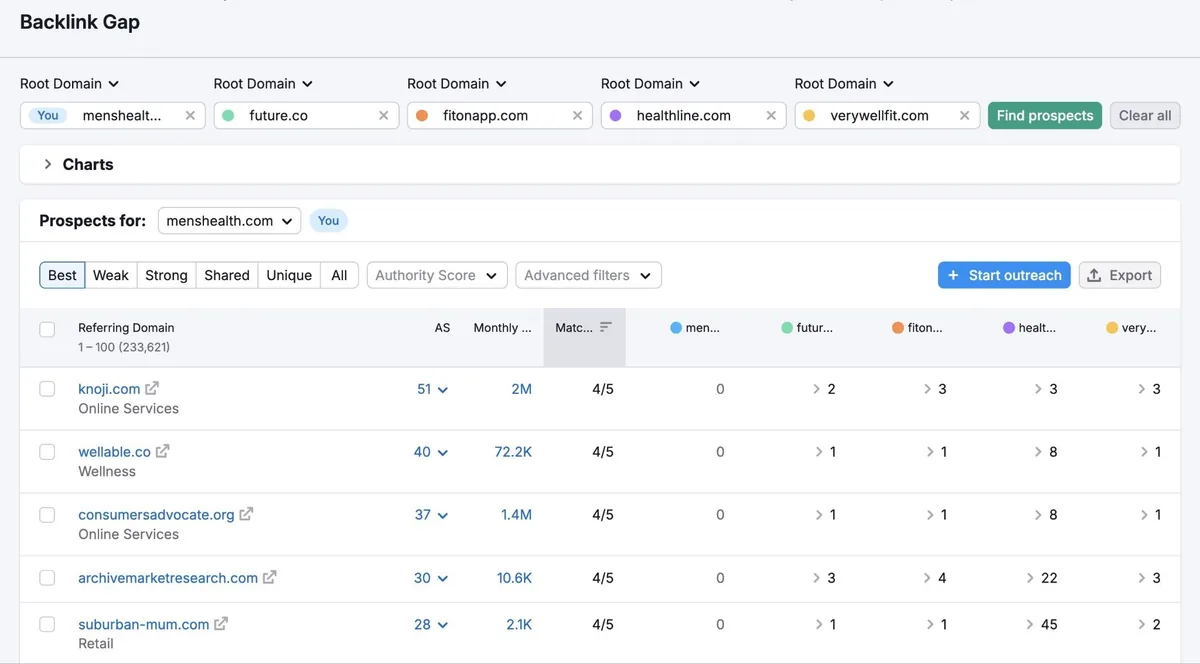Image resolution: width=1200 pixels, height=664 pixels.
Task: Remove verywellfit.com from domain field
Action: coord(964,115)
